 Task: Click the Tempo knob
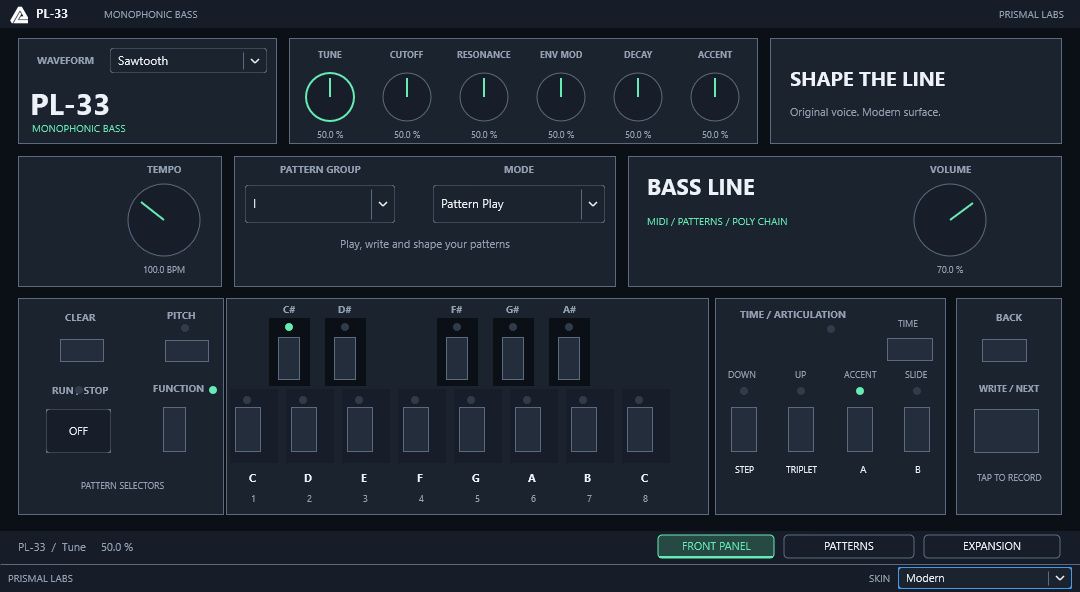(164, 220)
